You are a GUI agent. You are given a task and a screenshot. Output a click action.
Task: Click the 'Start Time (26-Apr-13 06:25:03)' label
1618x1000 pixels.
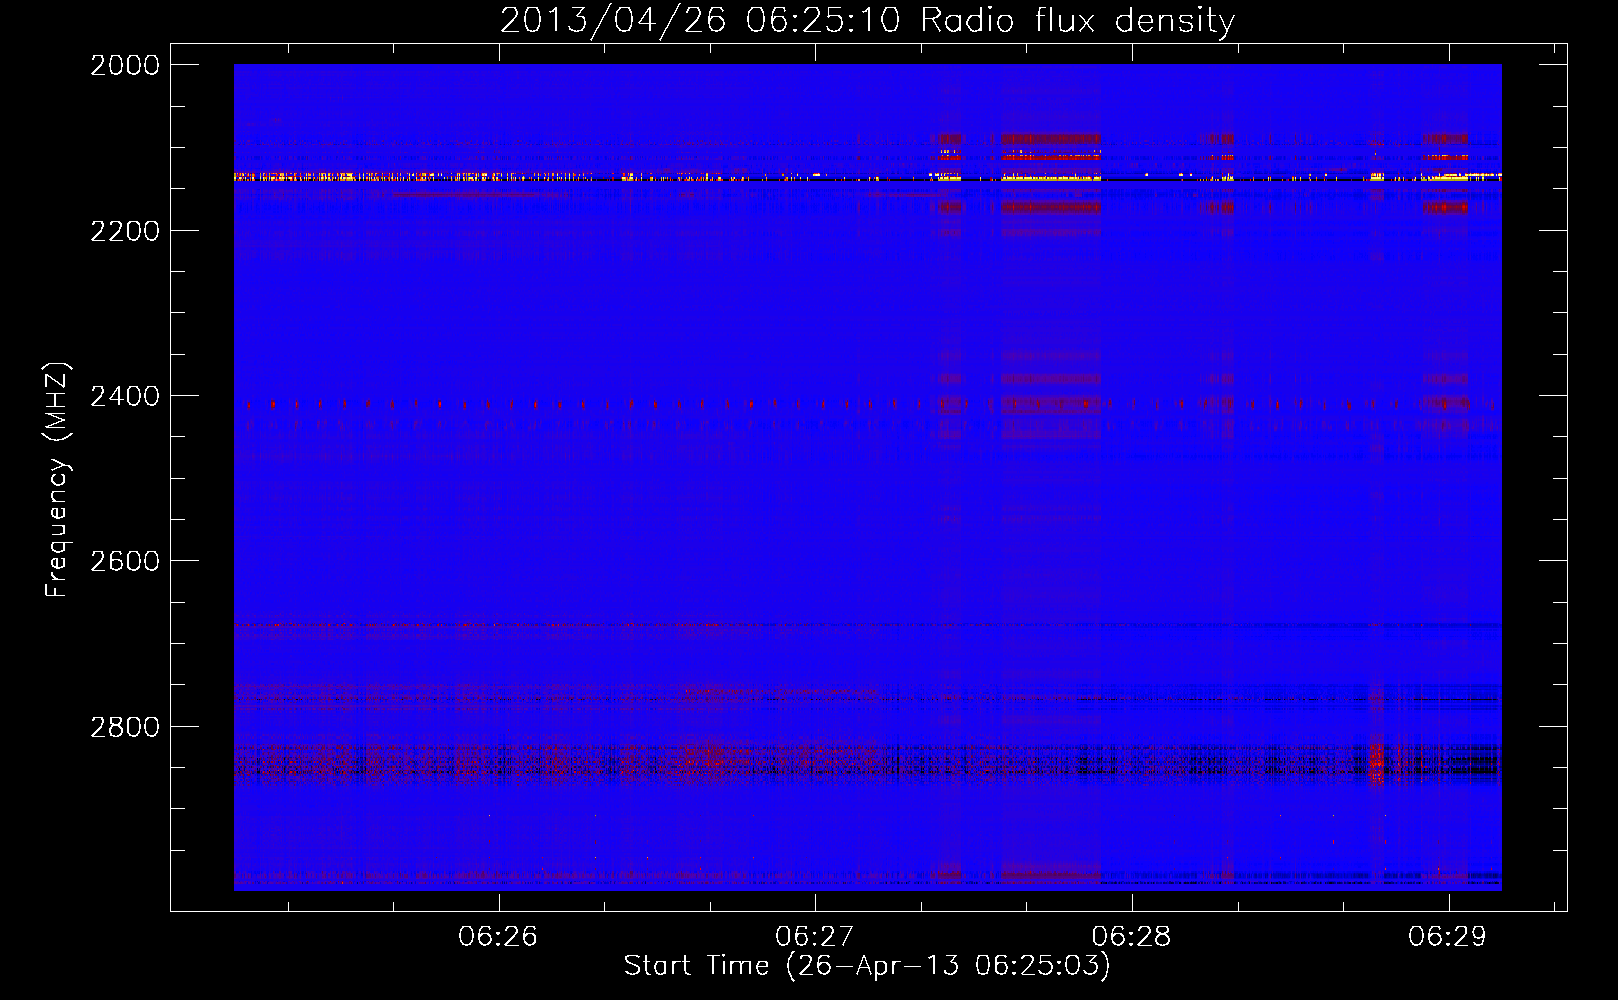[x=867, y=966]
